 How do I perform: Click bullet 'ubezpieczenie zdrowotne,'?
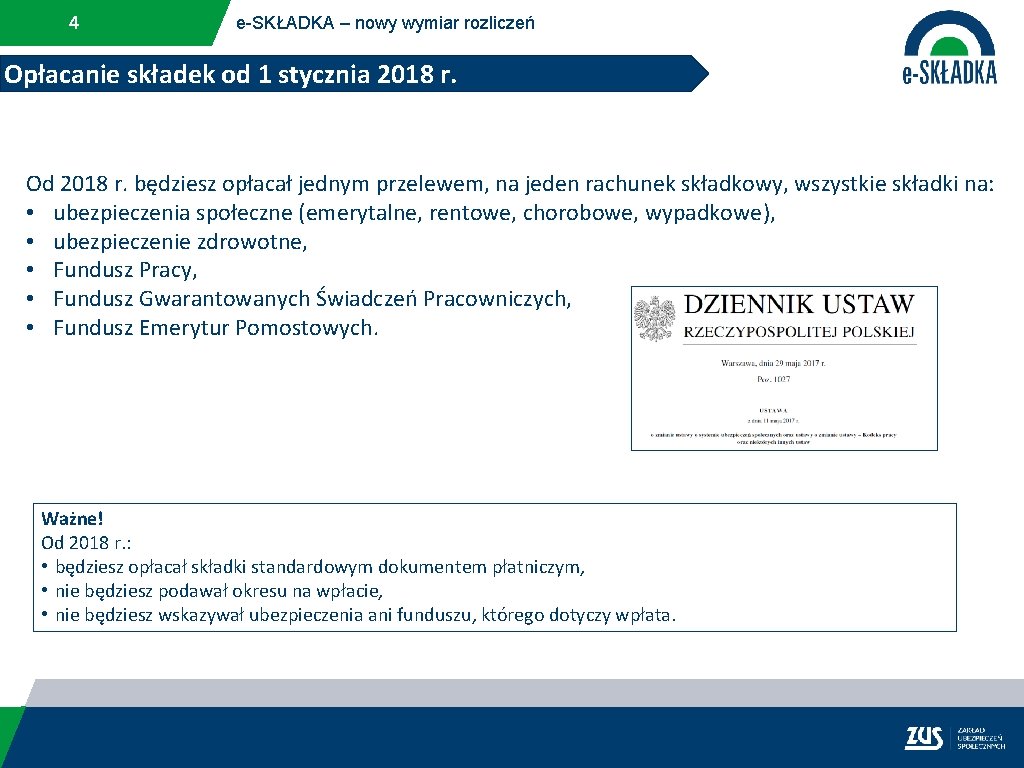click(x=180, y=242)
